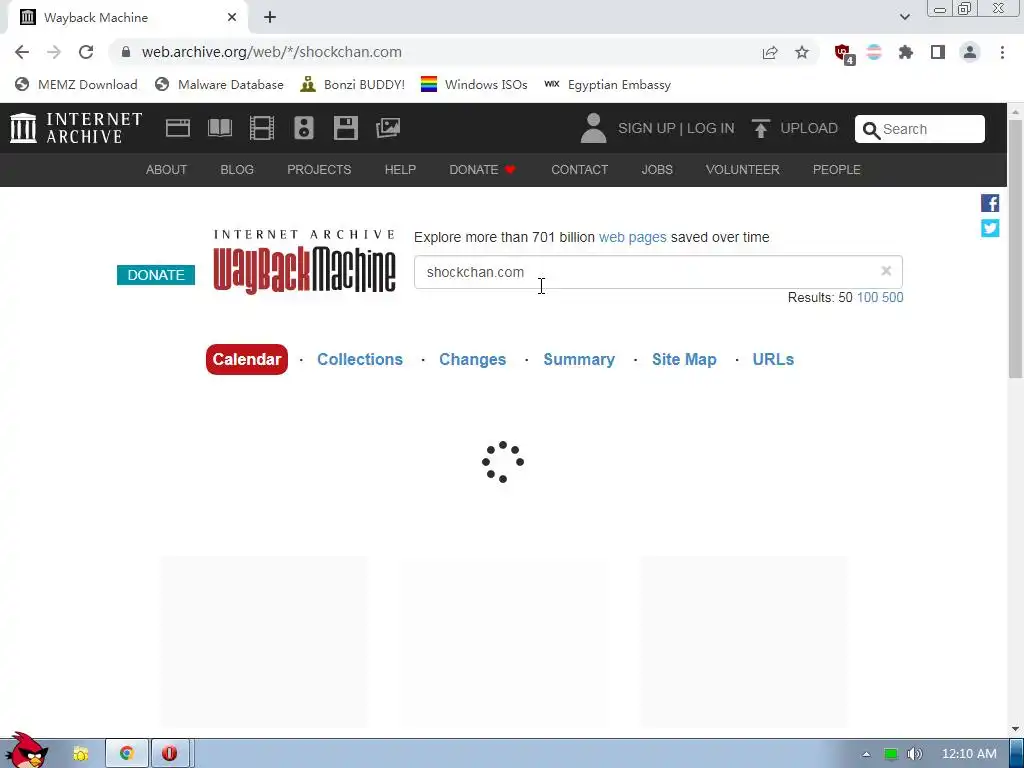This screenshot has height=768, width=1024.
Task: Open the Chrome three-dot menu
Action: (1002, 52)
